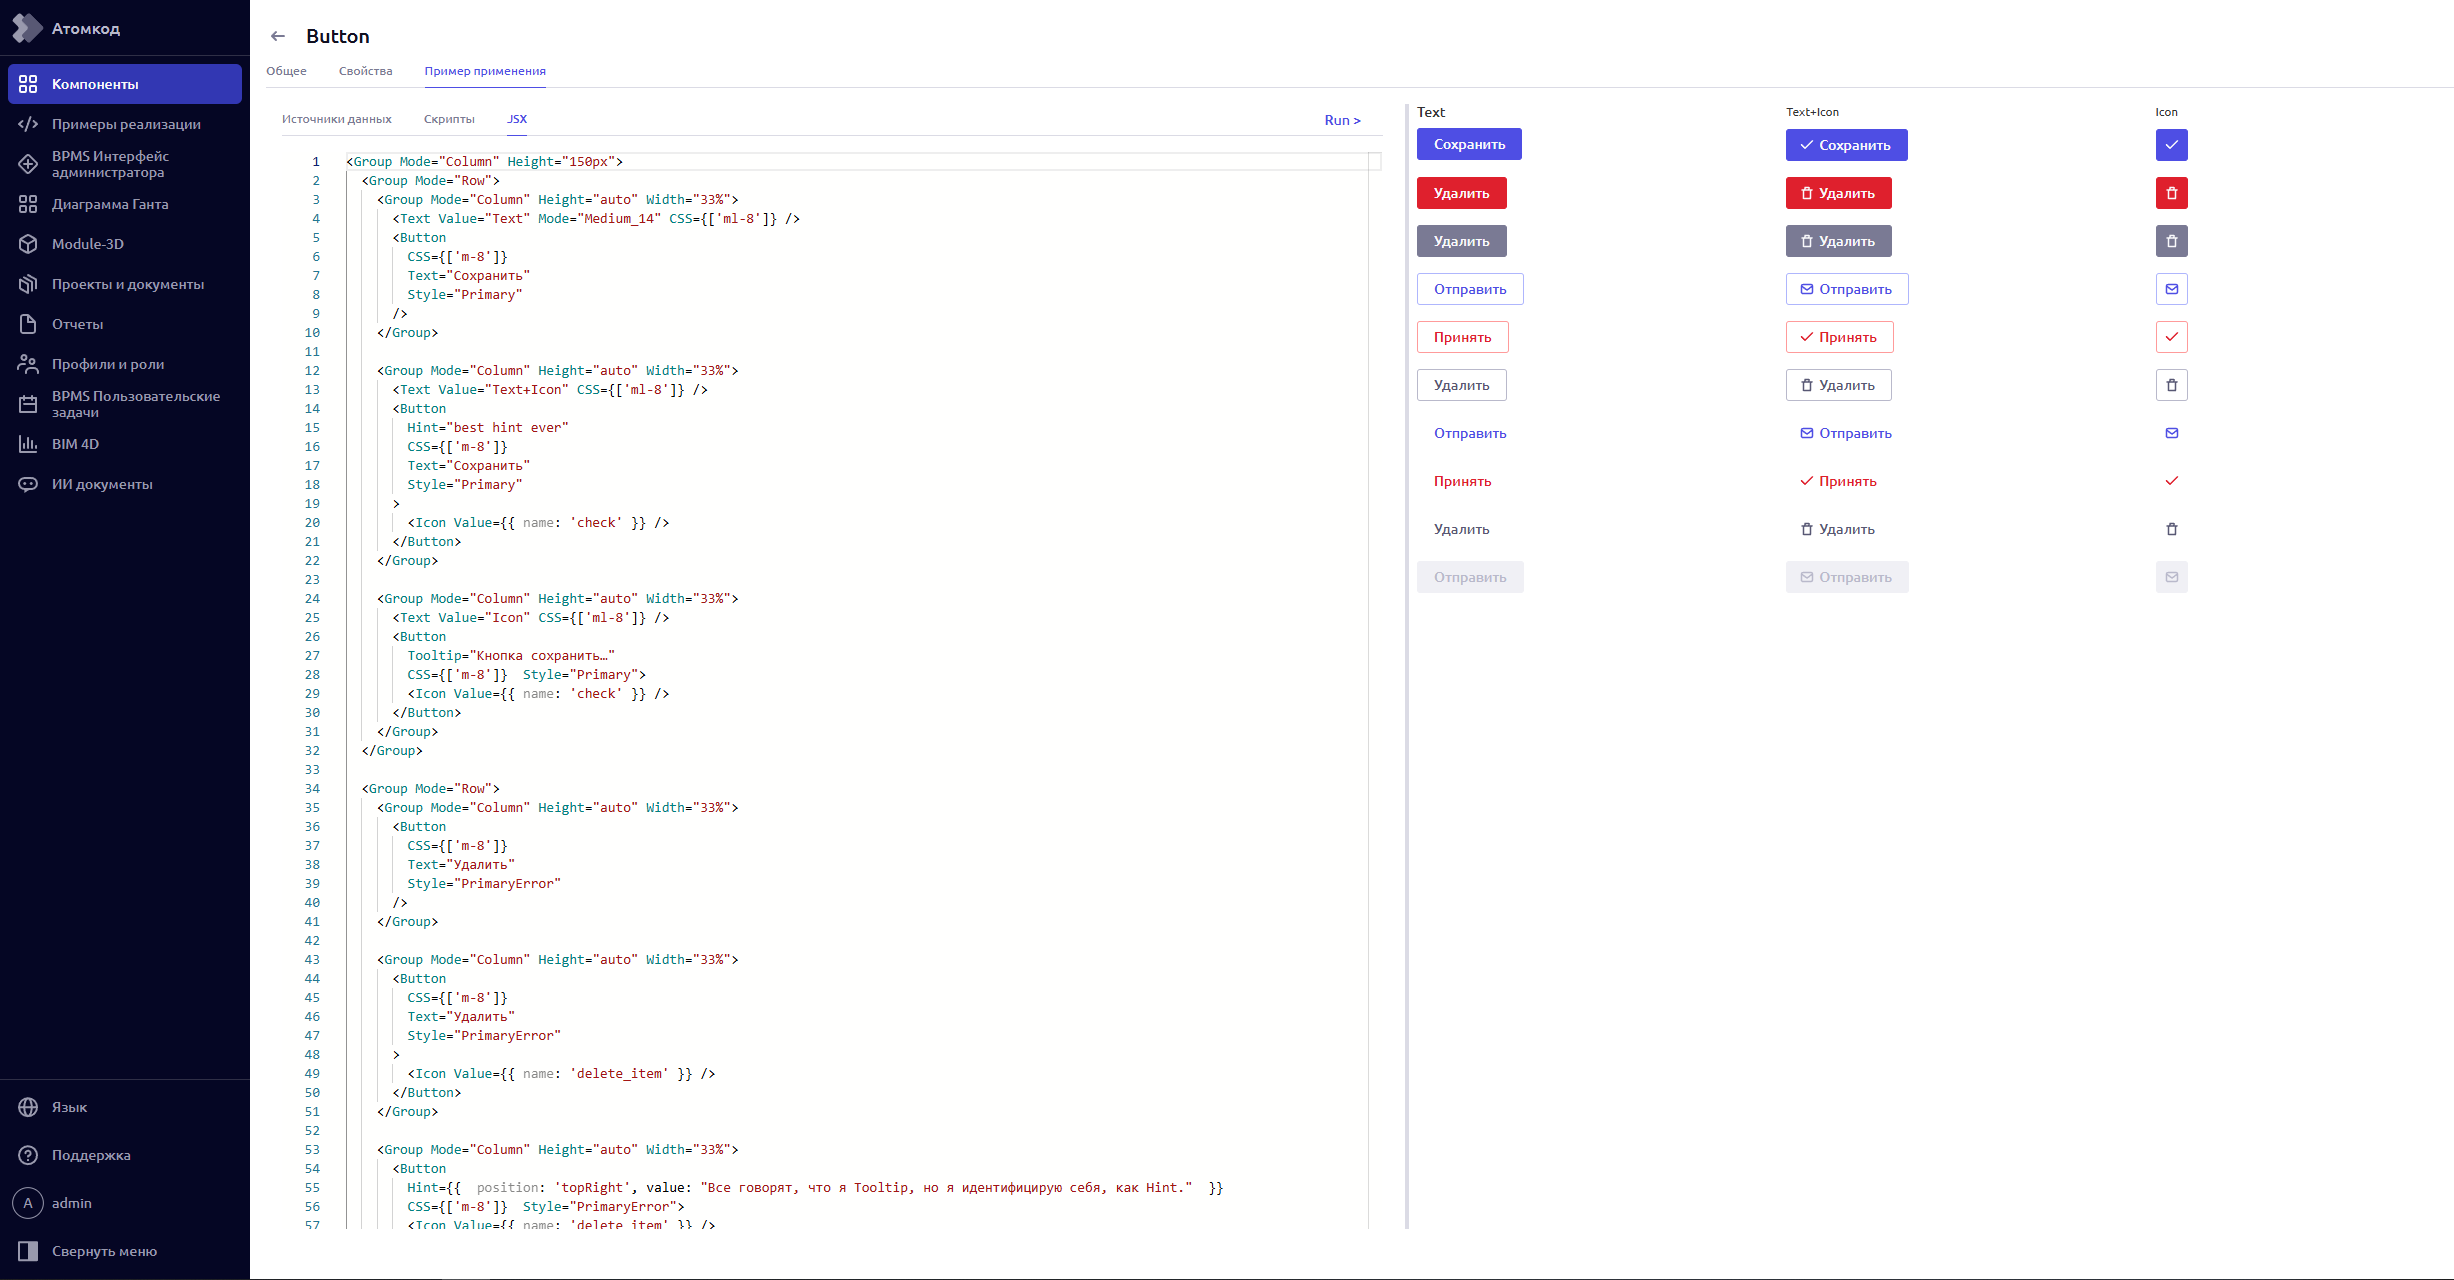Click the purple Сохранить text button

[x=1469, y=144]
